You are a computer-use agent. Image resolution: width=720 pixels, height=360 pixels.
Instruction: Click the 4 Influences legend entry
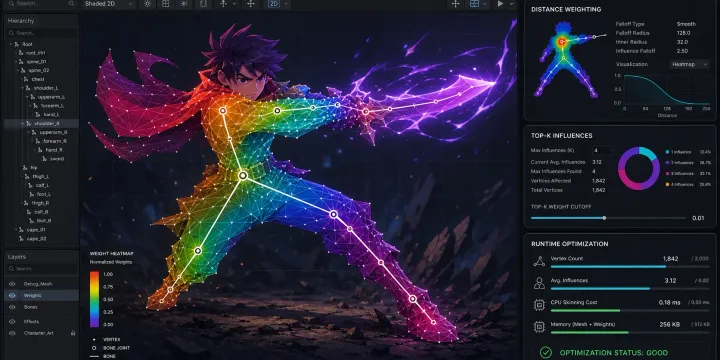(688, 185)
